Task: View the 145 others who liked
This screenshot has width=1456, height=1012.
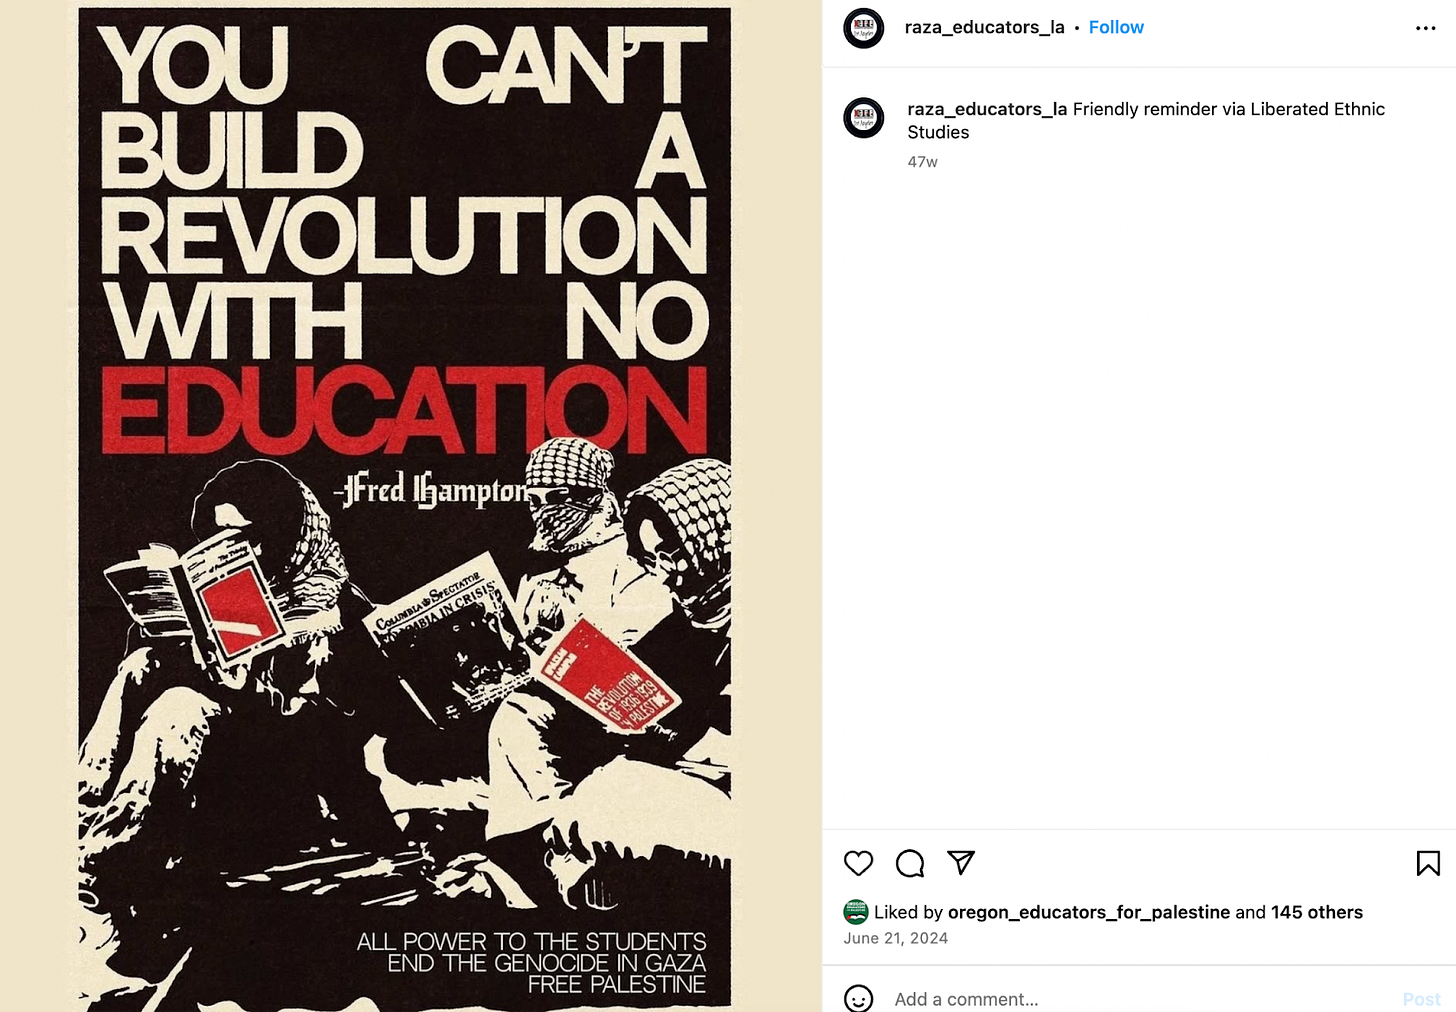Action: point(1317,912)
